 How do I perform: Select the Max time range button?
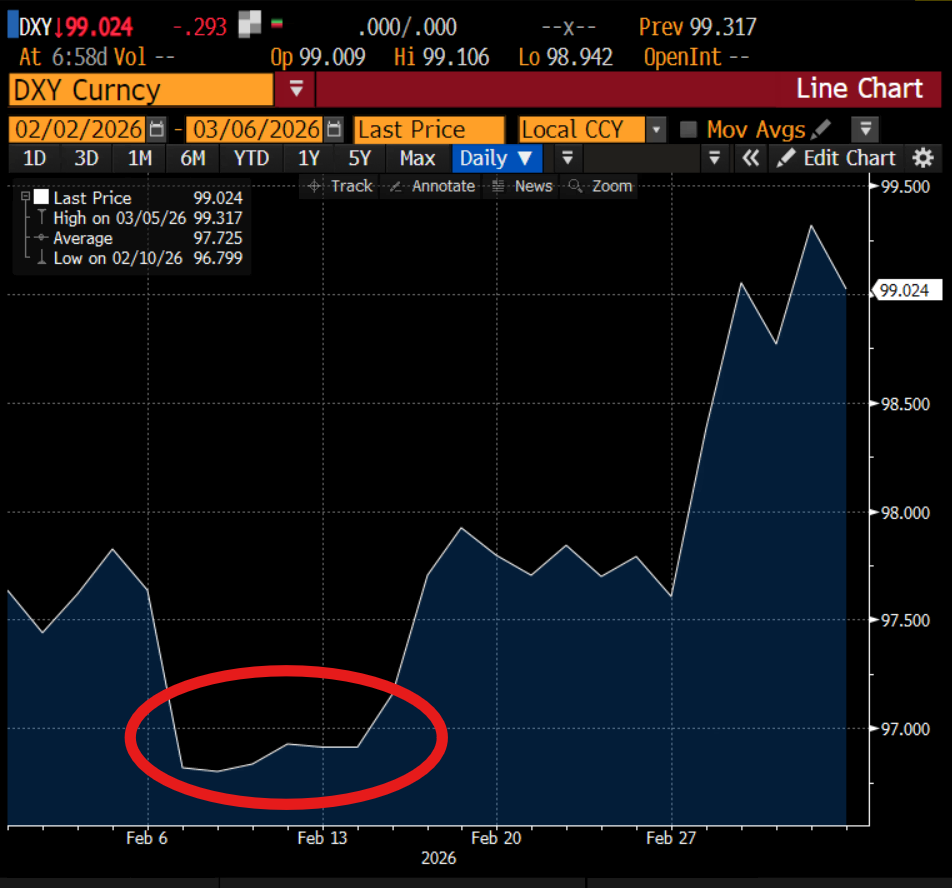click(x=417, y=158)
